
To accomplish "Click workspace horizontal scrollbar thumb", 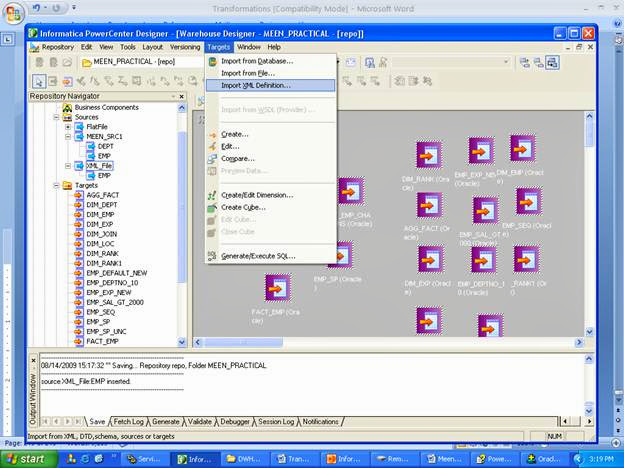I will pyautogui.click(x=243, y=342).
